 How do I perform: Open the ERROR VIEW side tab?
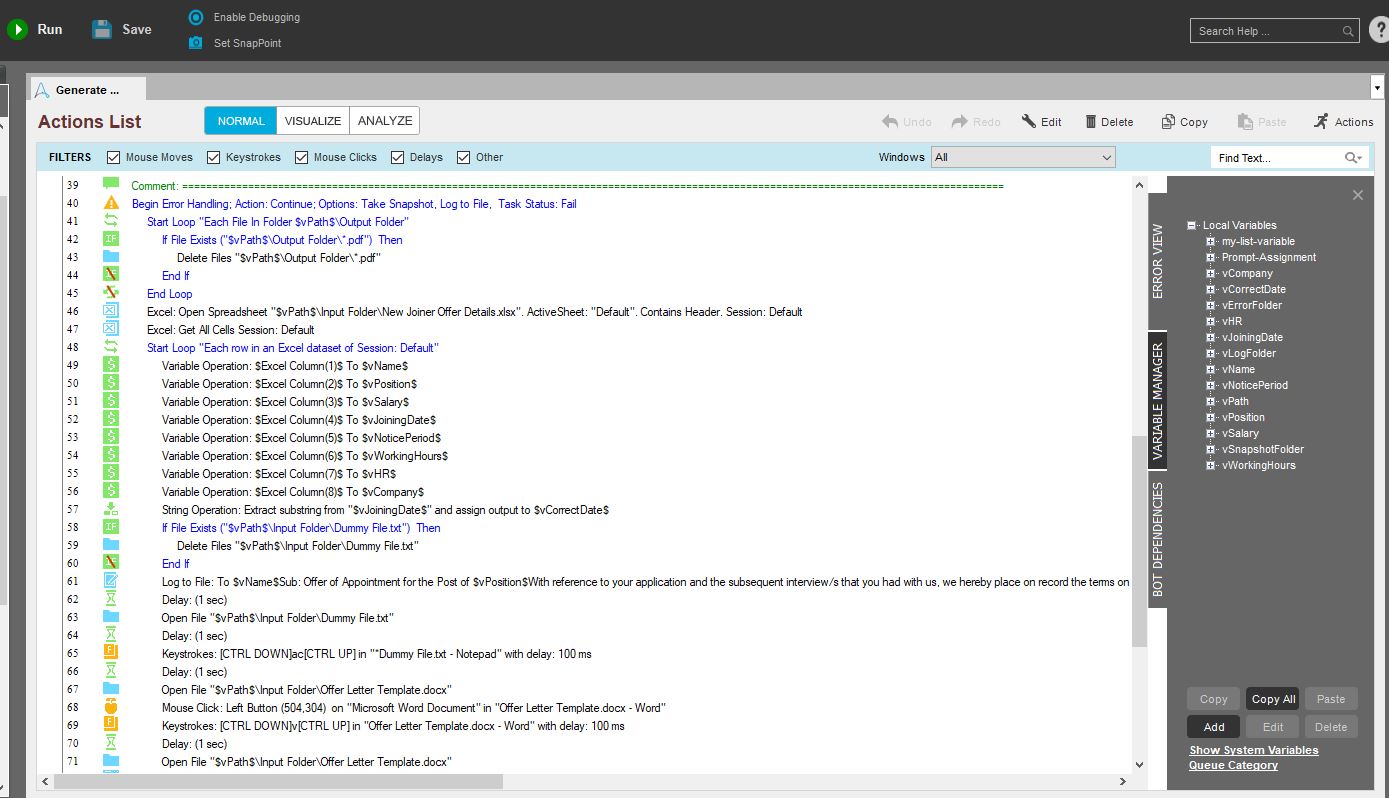pos(1157,261)
